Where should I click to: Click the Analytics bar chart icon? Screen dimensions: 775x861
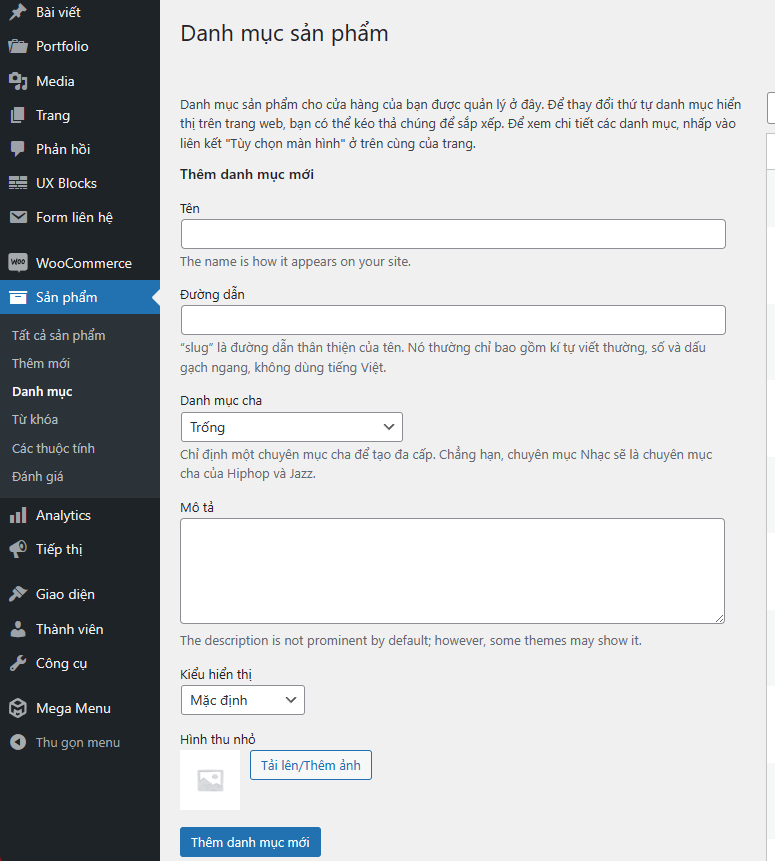[x=18, y=515]
